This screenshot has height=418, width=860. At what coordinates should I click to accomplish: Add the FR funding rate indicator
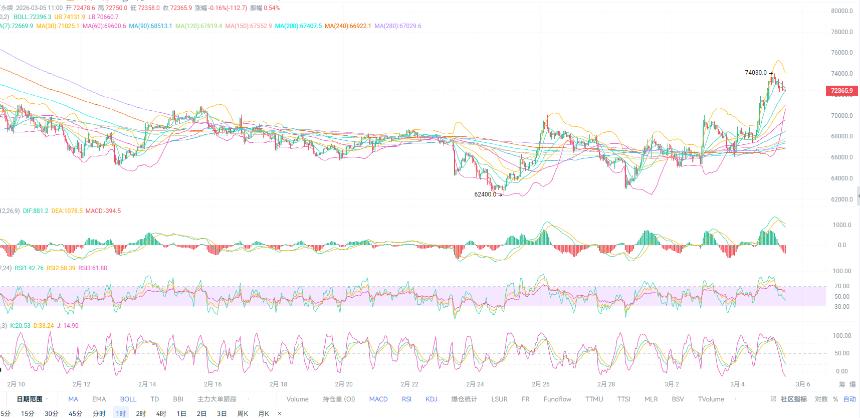[525, 399]
